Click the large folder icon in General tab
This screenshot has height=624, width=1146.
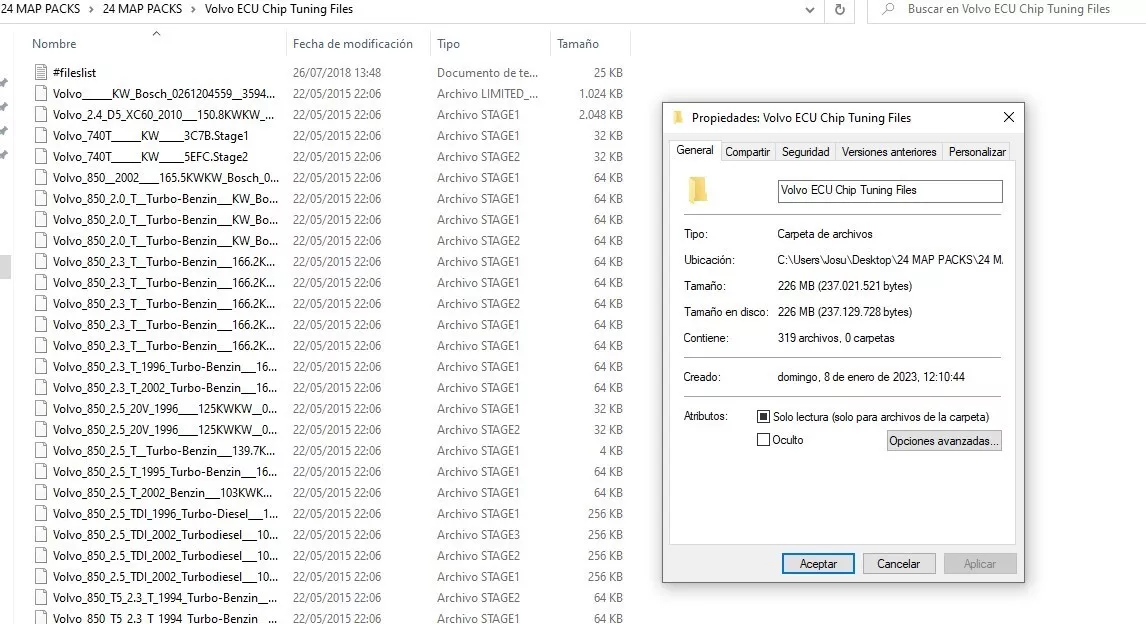(x=697, y=190)
